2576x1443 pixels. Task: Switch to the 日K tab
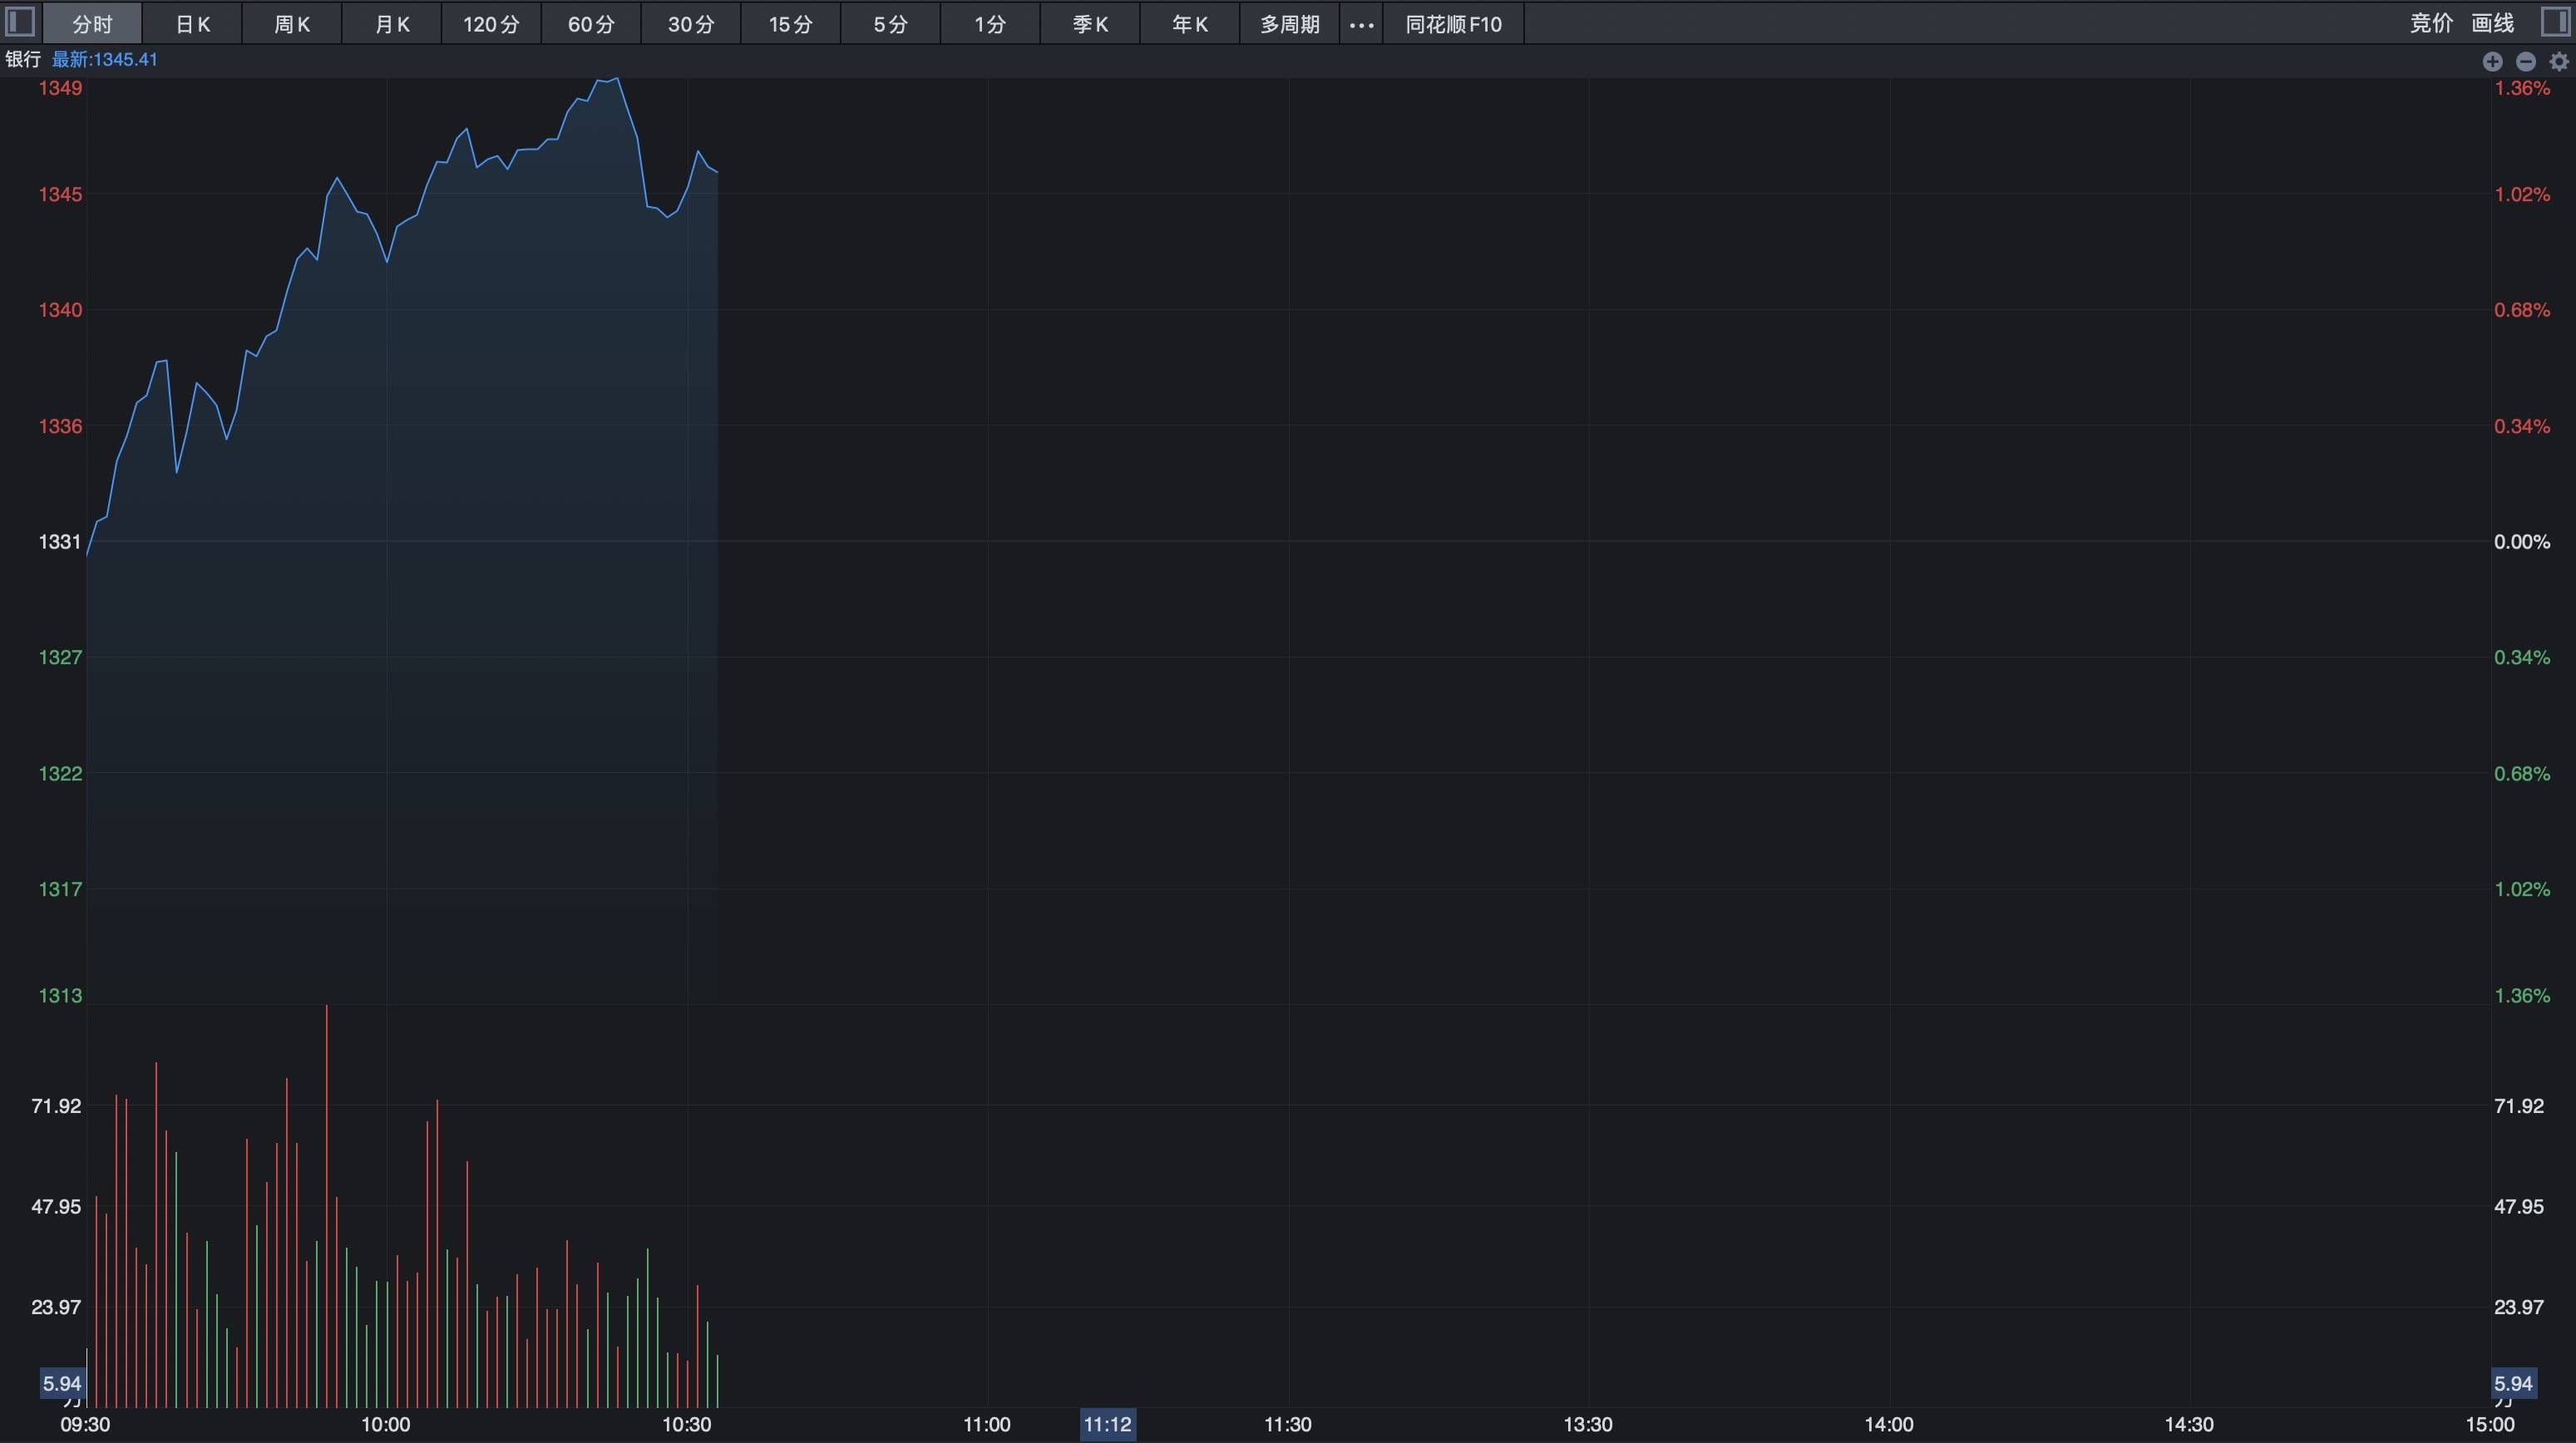[x=192, y=24]
